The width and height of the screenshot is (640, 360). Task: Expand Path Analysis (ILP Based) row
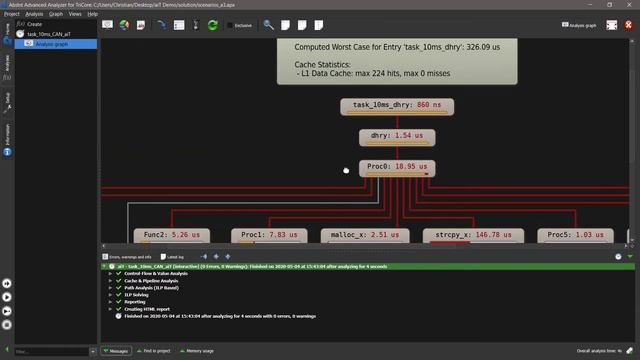[110, 288]
